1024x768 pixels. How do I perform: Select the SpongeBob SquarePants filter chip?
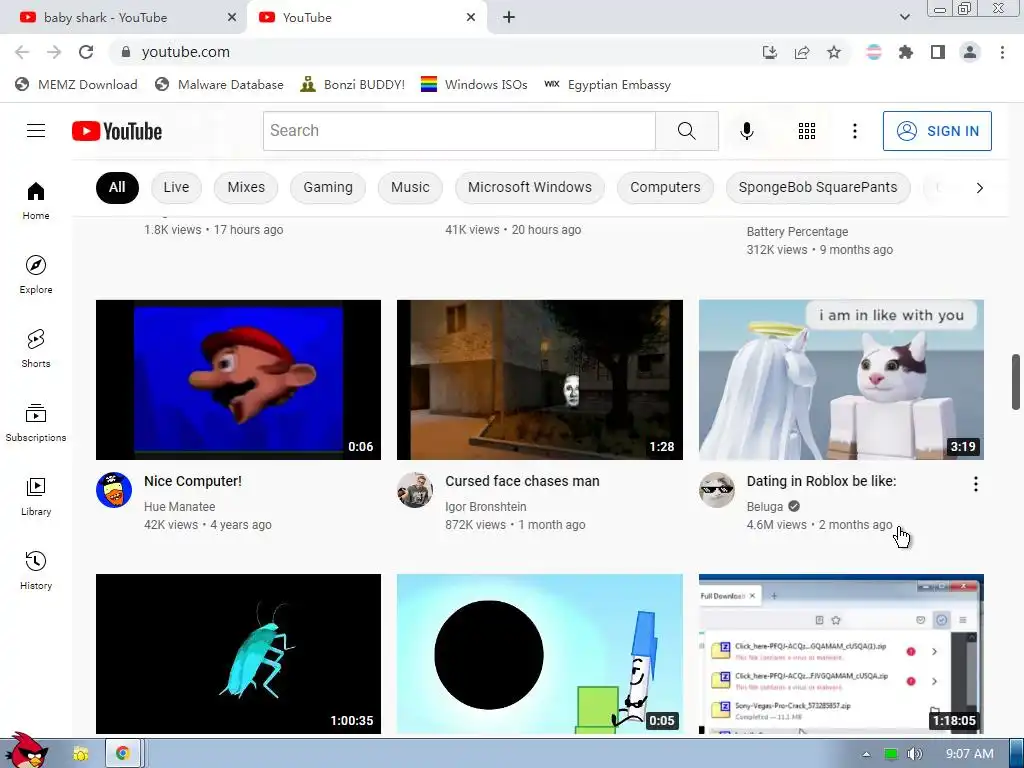pyautogui.click(x=818, y=187)
